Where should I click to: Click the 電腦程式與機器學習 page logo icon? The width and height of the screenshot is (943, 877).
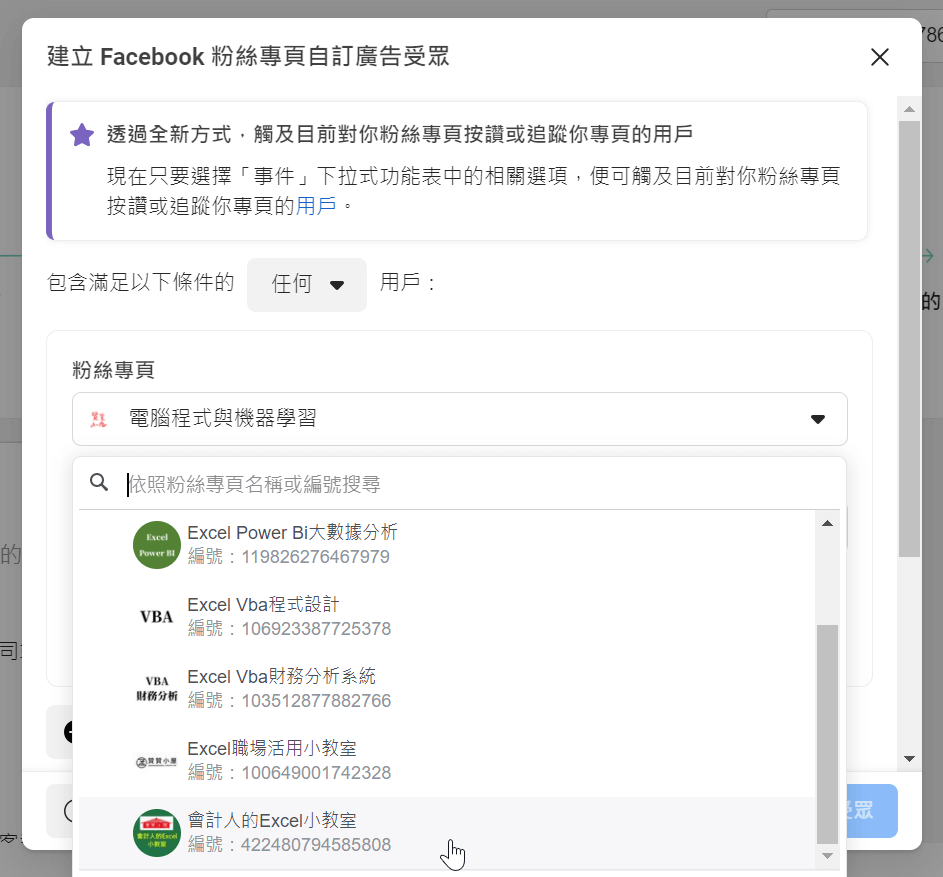tap(99, 419)
